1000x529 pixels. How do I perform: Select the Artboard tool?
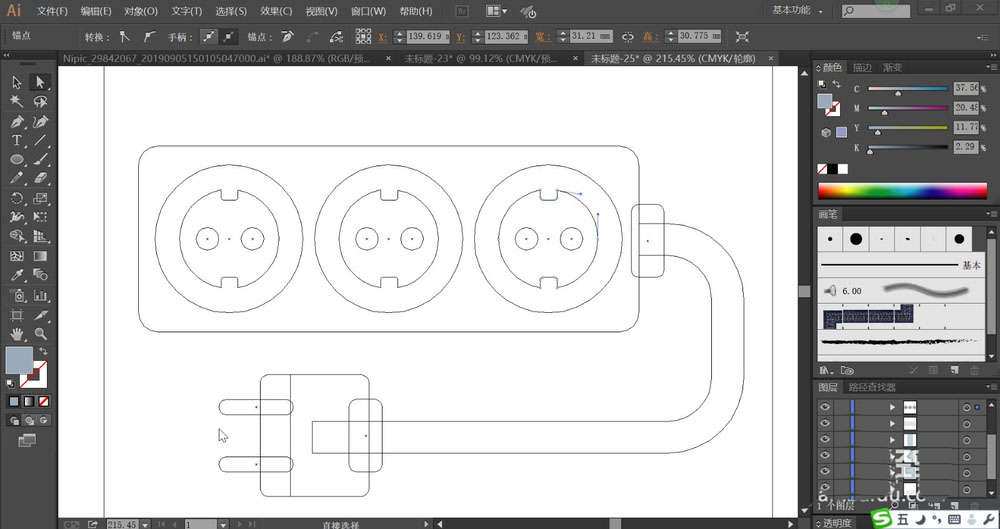coord(17,315)
